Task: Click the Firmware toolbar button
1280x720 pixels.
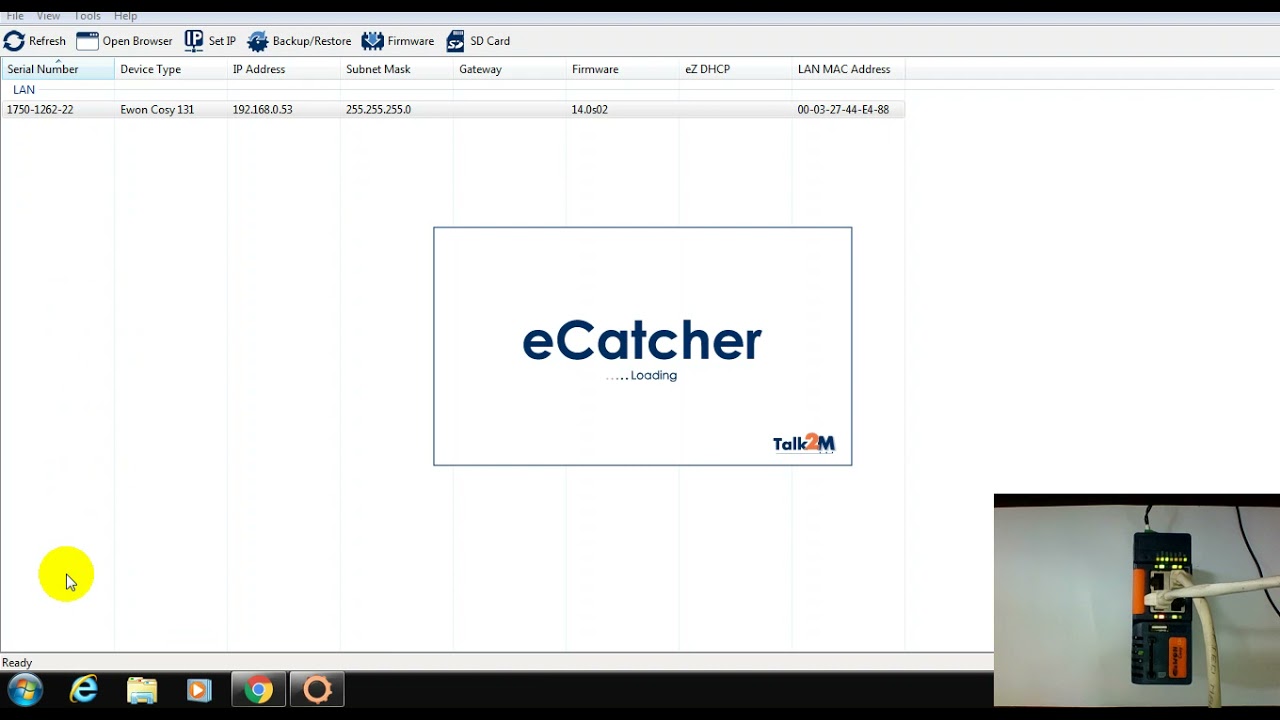Action: [x=398, y=41]
